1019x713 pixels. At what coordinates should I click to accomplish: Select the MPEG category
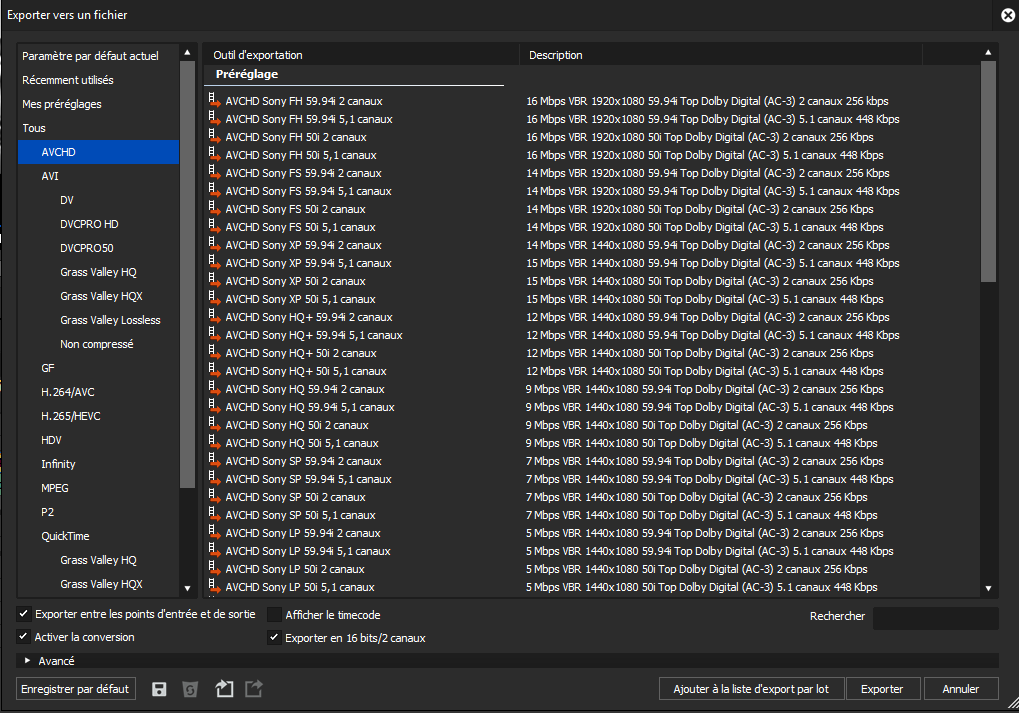point(98,488)
